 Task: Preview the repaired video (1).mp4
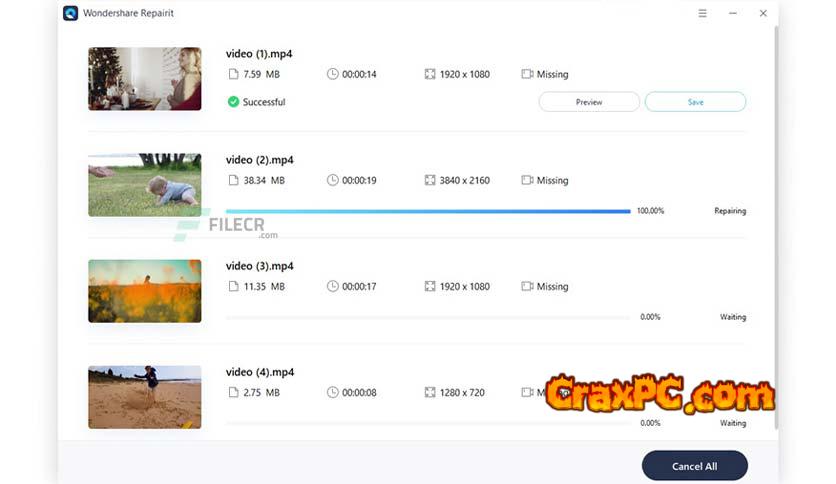point(589,102)
